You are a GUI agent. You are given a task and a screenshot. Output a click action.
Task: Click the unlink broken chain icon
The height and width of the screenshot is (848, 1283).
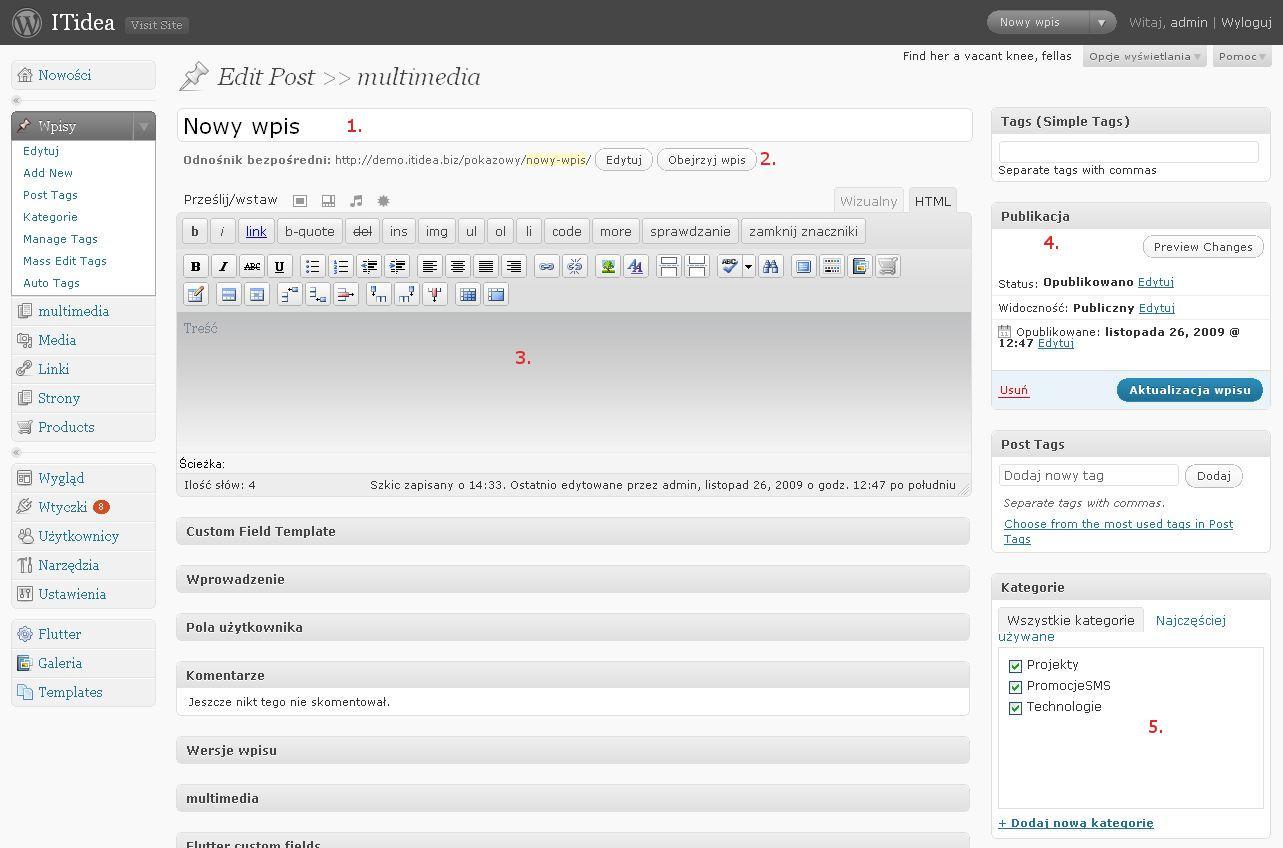574,266
